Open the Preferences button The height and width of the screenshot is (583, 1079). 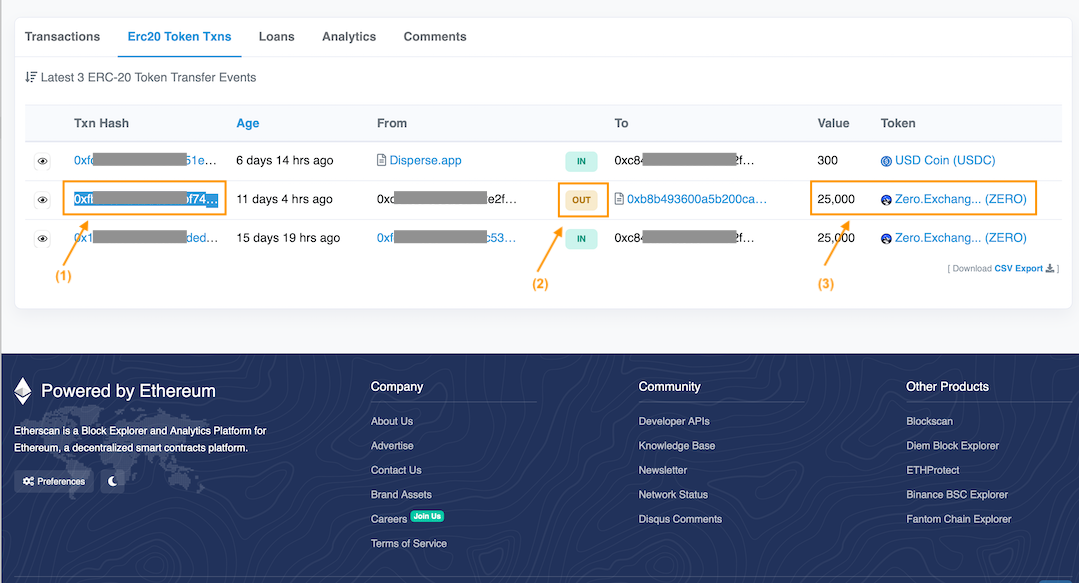[x=54, y=481]
